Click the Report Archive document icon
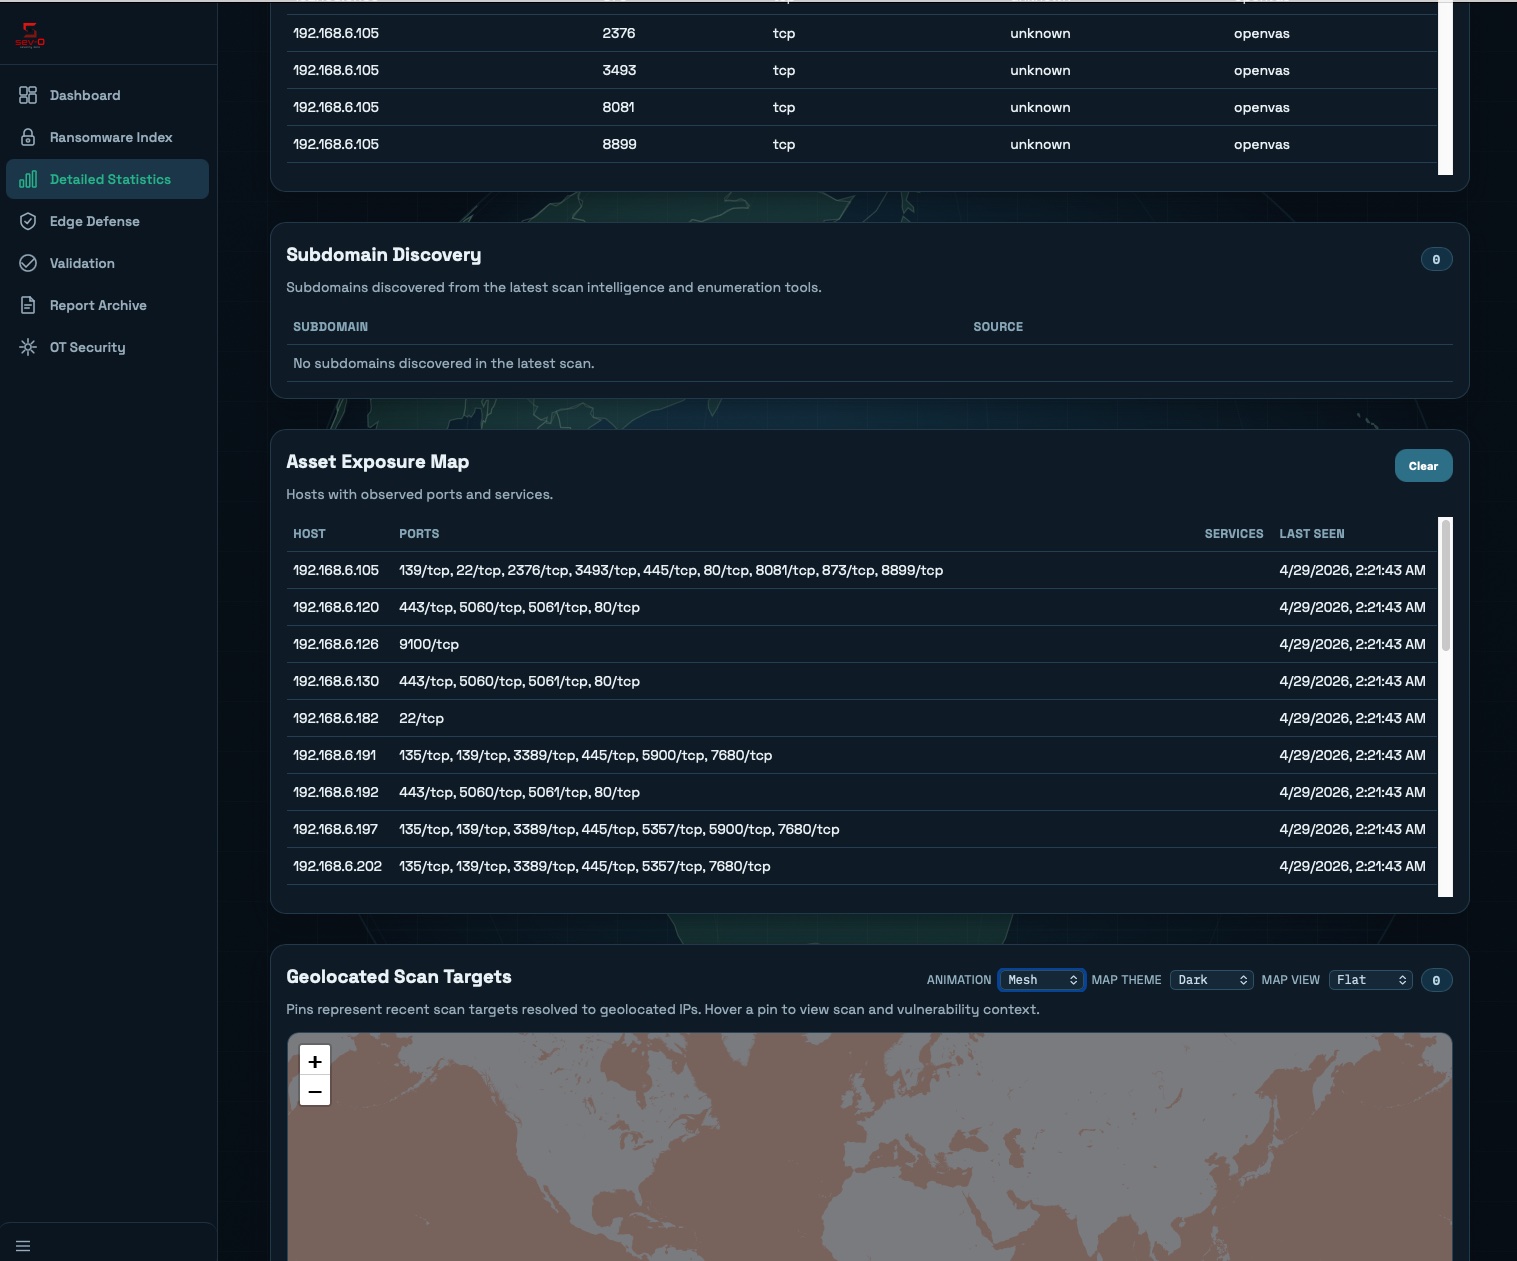The width and height of the screenshot is (1517, 1261). pyautogui.click(x=28, y=305)
